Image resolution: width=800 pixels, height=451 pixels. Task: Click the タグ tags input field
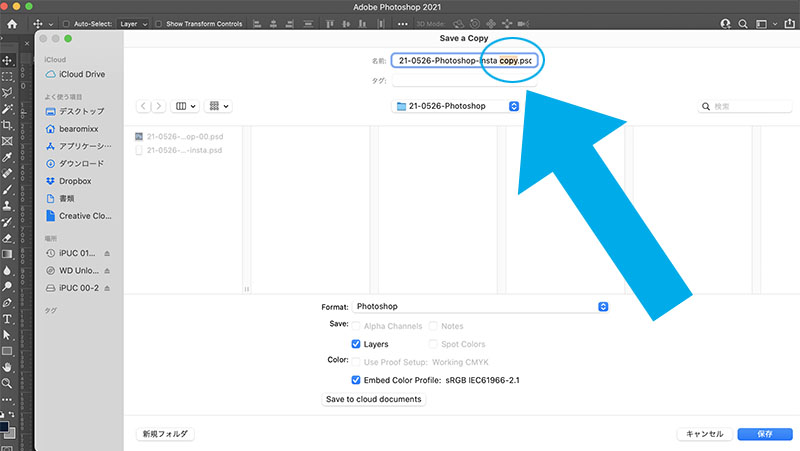(464, 81)
